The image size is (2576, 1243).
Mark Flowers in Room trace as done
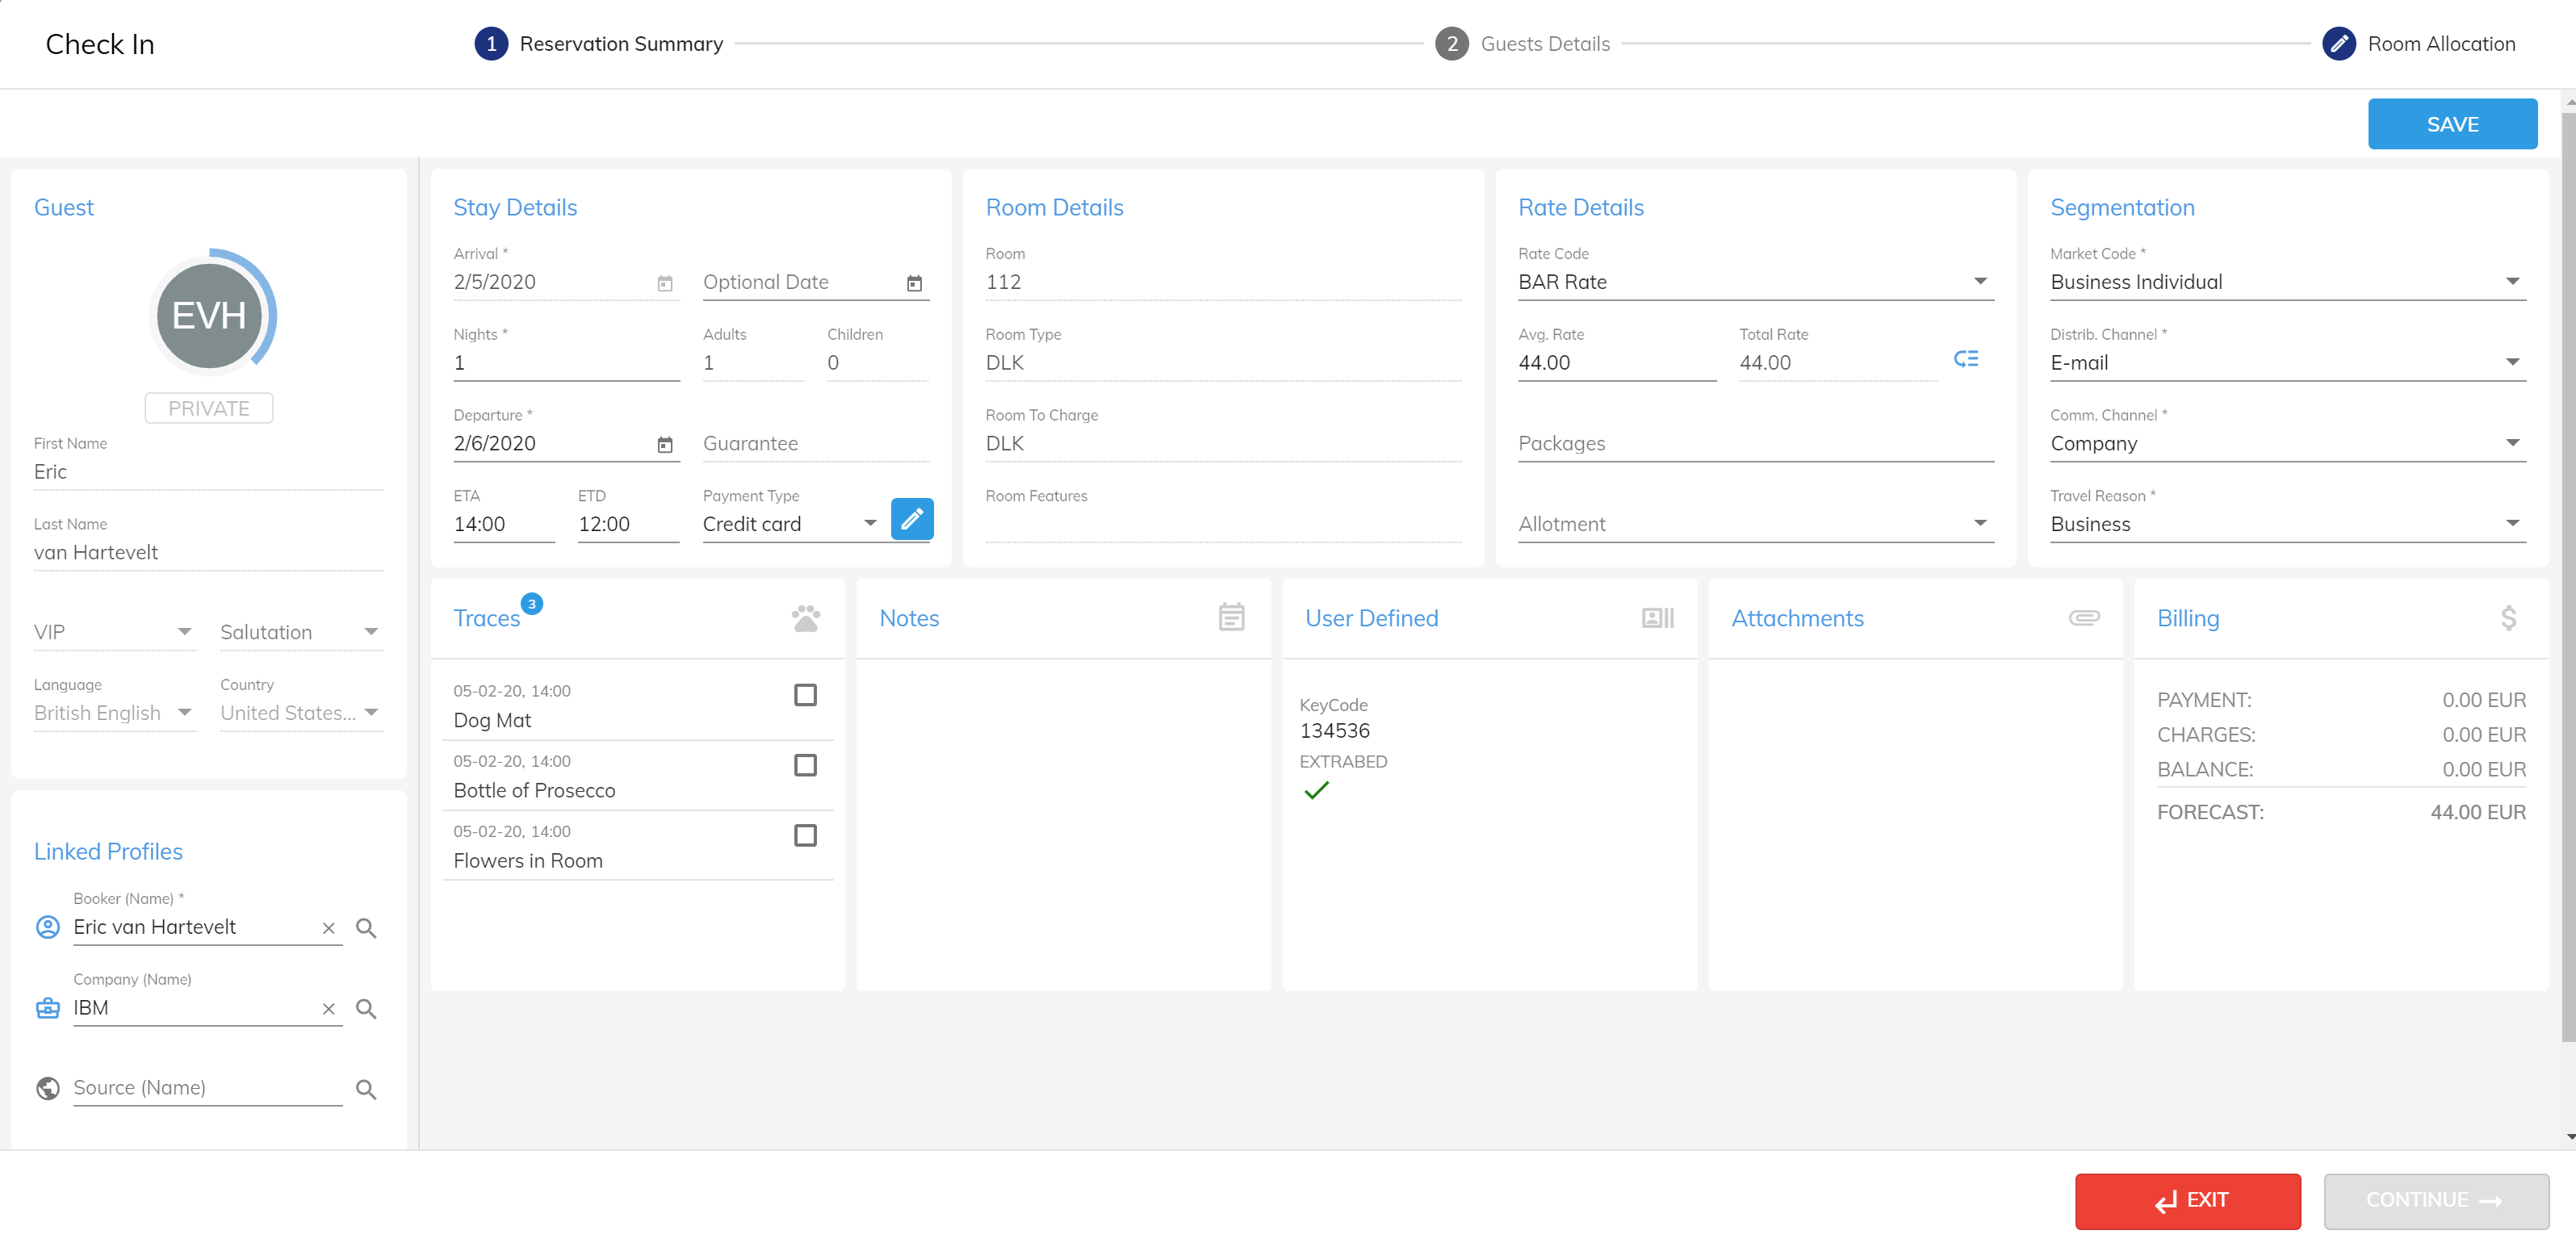pos(804,835)
